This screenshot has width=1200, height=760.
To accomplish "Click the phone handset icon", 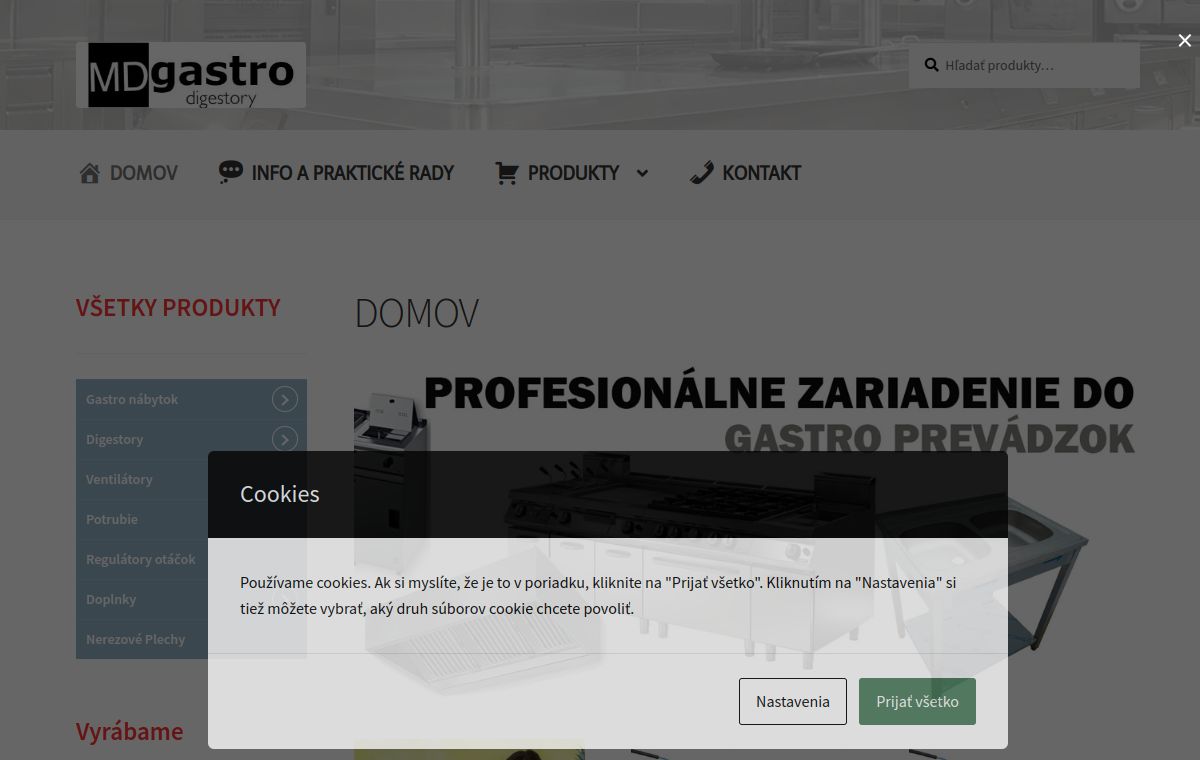I will pyautogui.click(x=701, y=173).
